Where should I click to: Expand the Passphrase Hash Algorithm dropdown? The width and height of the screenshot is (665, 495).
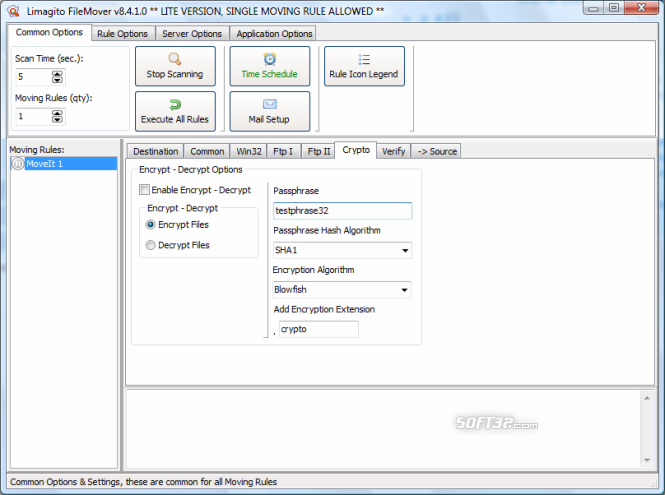[405, 250]
